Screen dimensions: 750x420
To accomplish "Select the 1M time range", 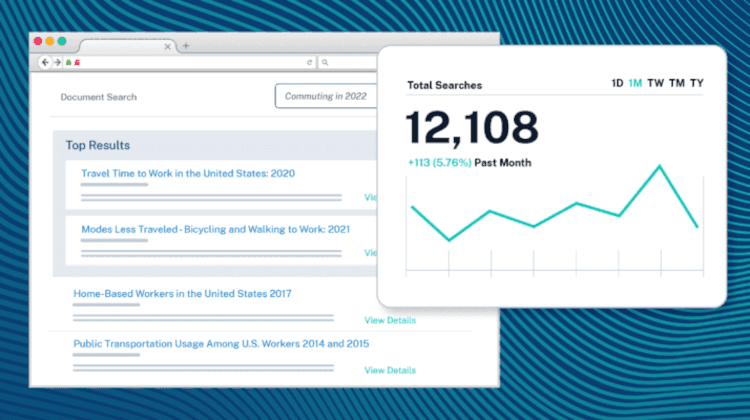I will tap(635, 83).
